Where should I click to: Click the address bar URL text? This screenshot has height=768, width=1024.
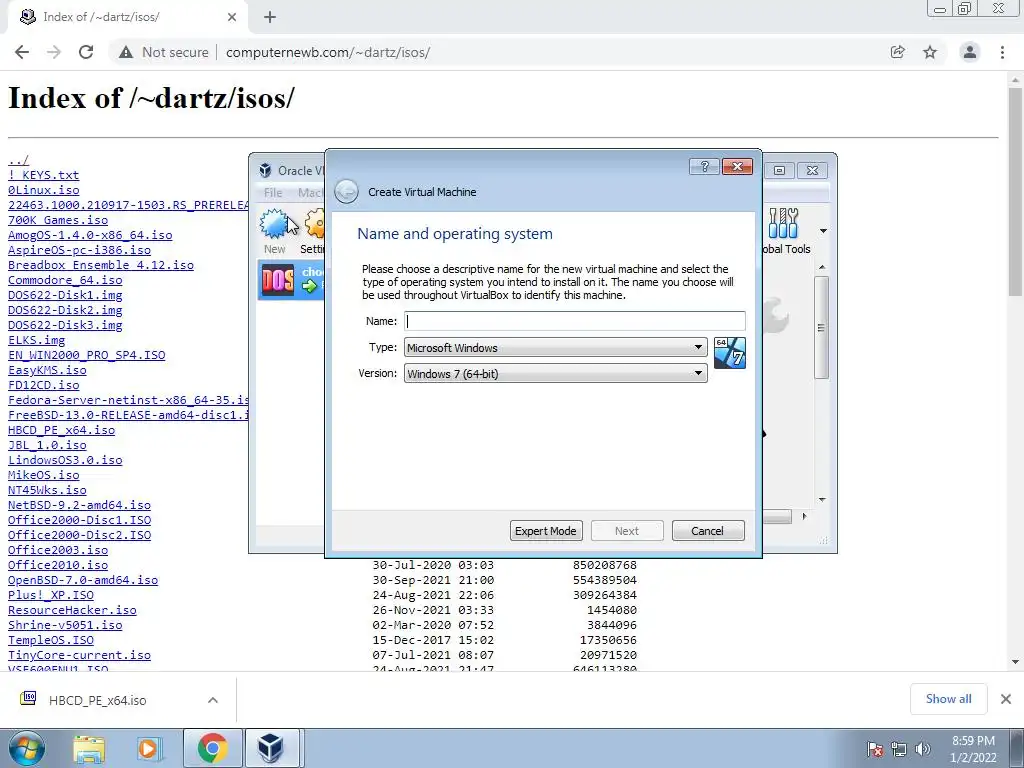328,52
